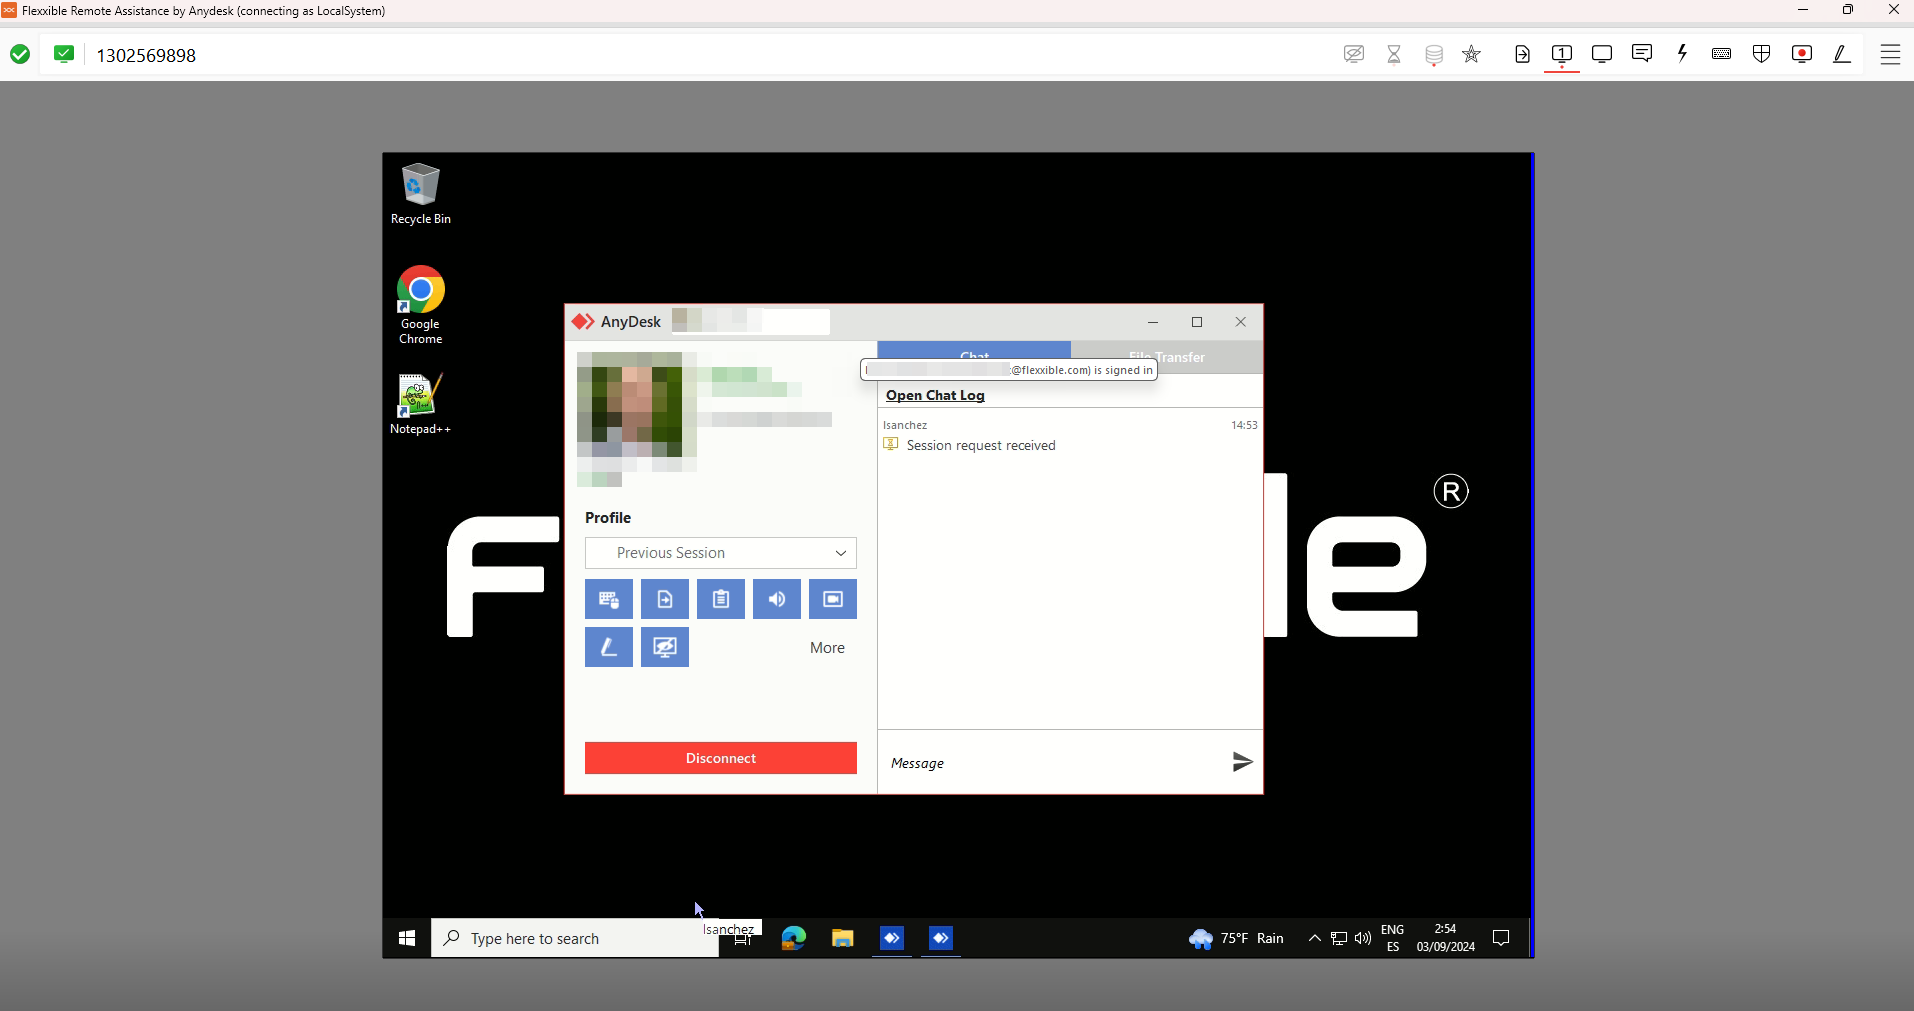Click green monitor session tab icon

point(64,54)
